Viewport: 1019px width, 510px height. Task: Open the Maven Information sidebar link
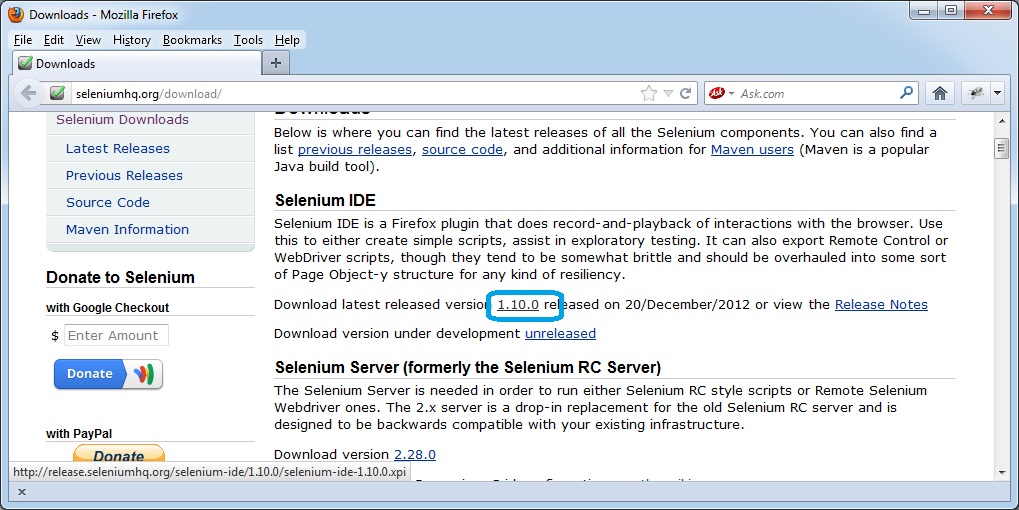pyautogui.click(x=127, y=229)
